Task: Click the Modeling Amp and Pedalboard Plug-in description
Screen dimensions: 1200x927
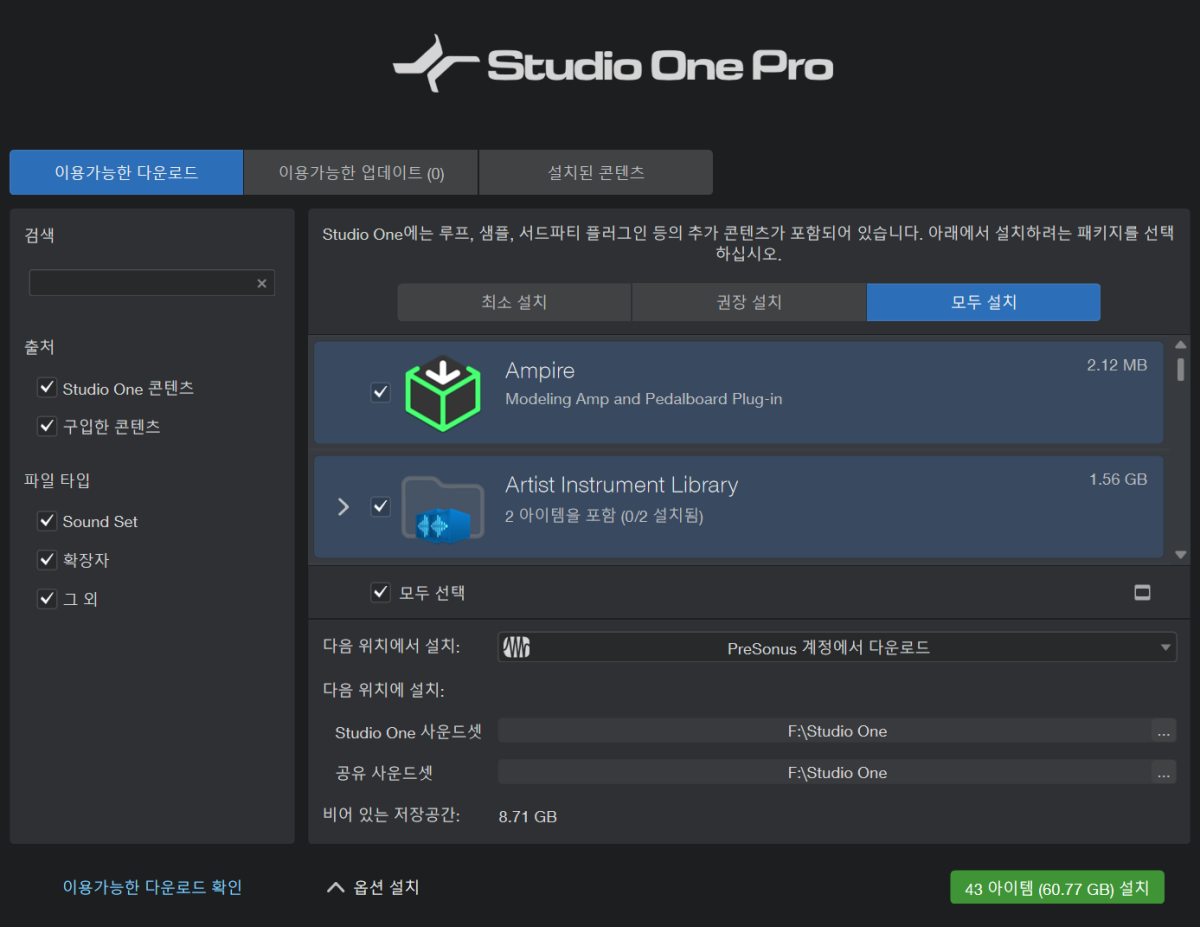Action: click(644, 399)
